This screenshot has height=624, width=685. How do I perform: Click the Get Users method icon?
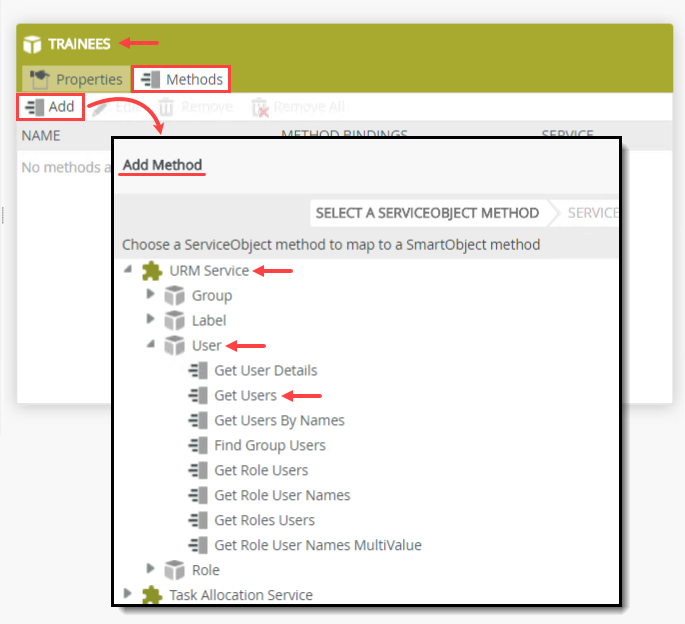tap(198, 395)
